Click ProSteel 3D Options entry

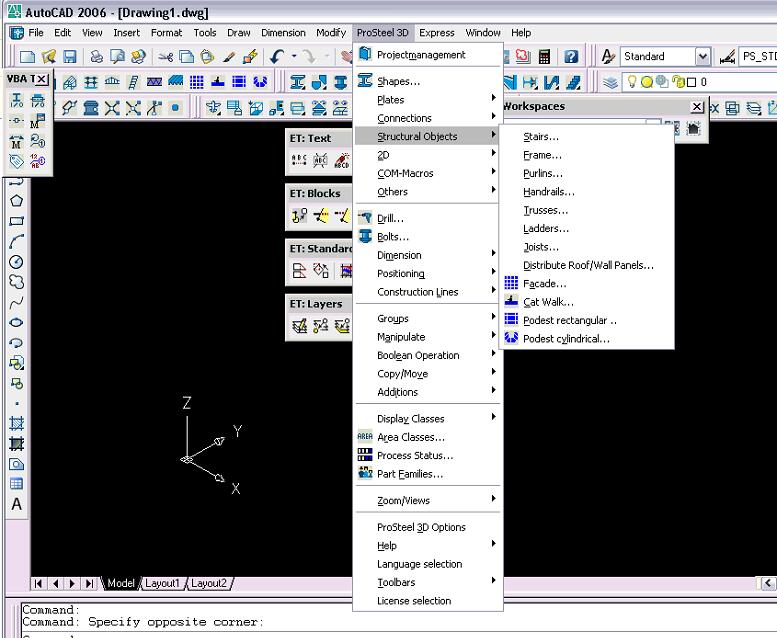coord(426,527)
